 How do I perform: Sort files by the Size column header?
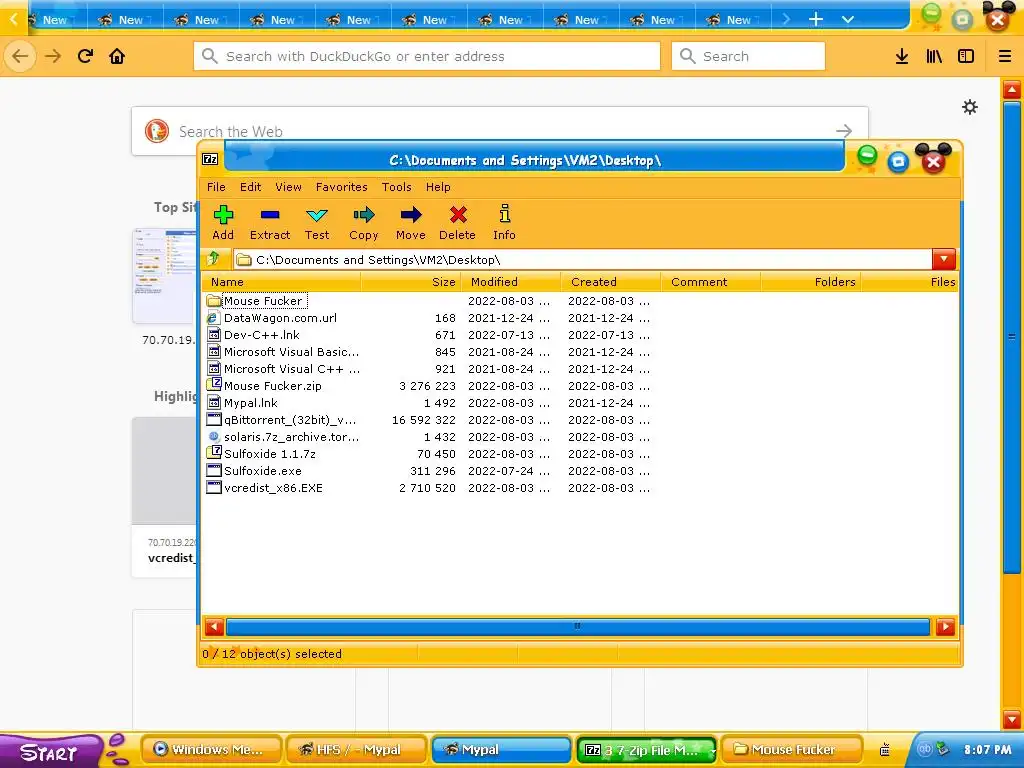pyautogui.click(x=411, y=282)
